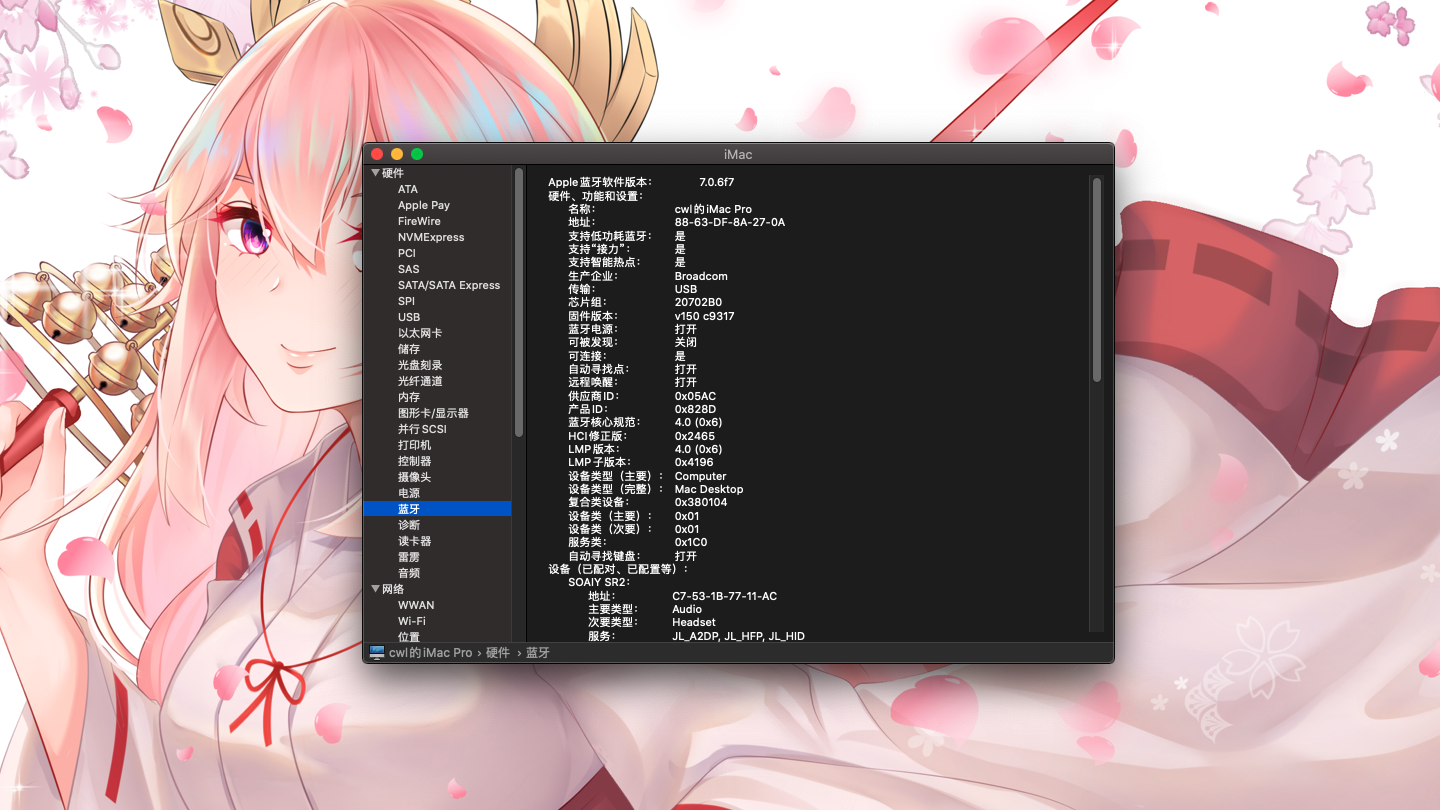1440x810 pixels.
Task: Select 打印机 in the sidebar
Action: 415,445
